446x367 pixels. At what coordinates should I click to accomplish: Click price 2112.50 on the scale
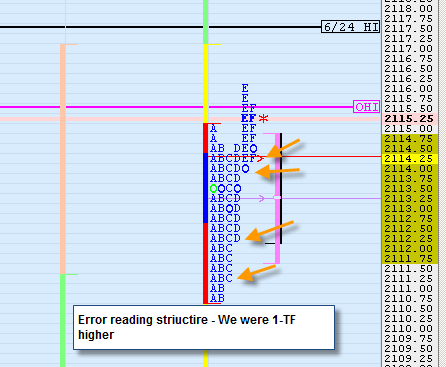click(x=409, y=229)
